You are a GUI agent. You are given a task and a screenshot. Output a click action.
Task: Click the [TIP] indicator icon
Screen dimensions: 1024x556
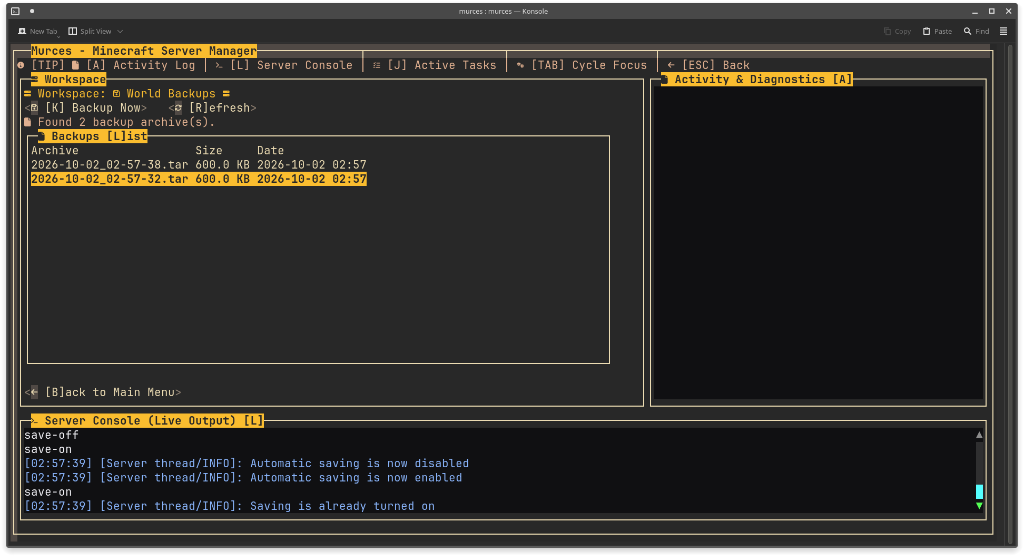(x=21, y=65)
